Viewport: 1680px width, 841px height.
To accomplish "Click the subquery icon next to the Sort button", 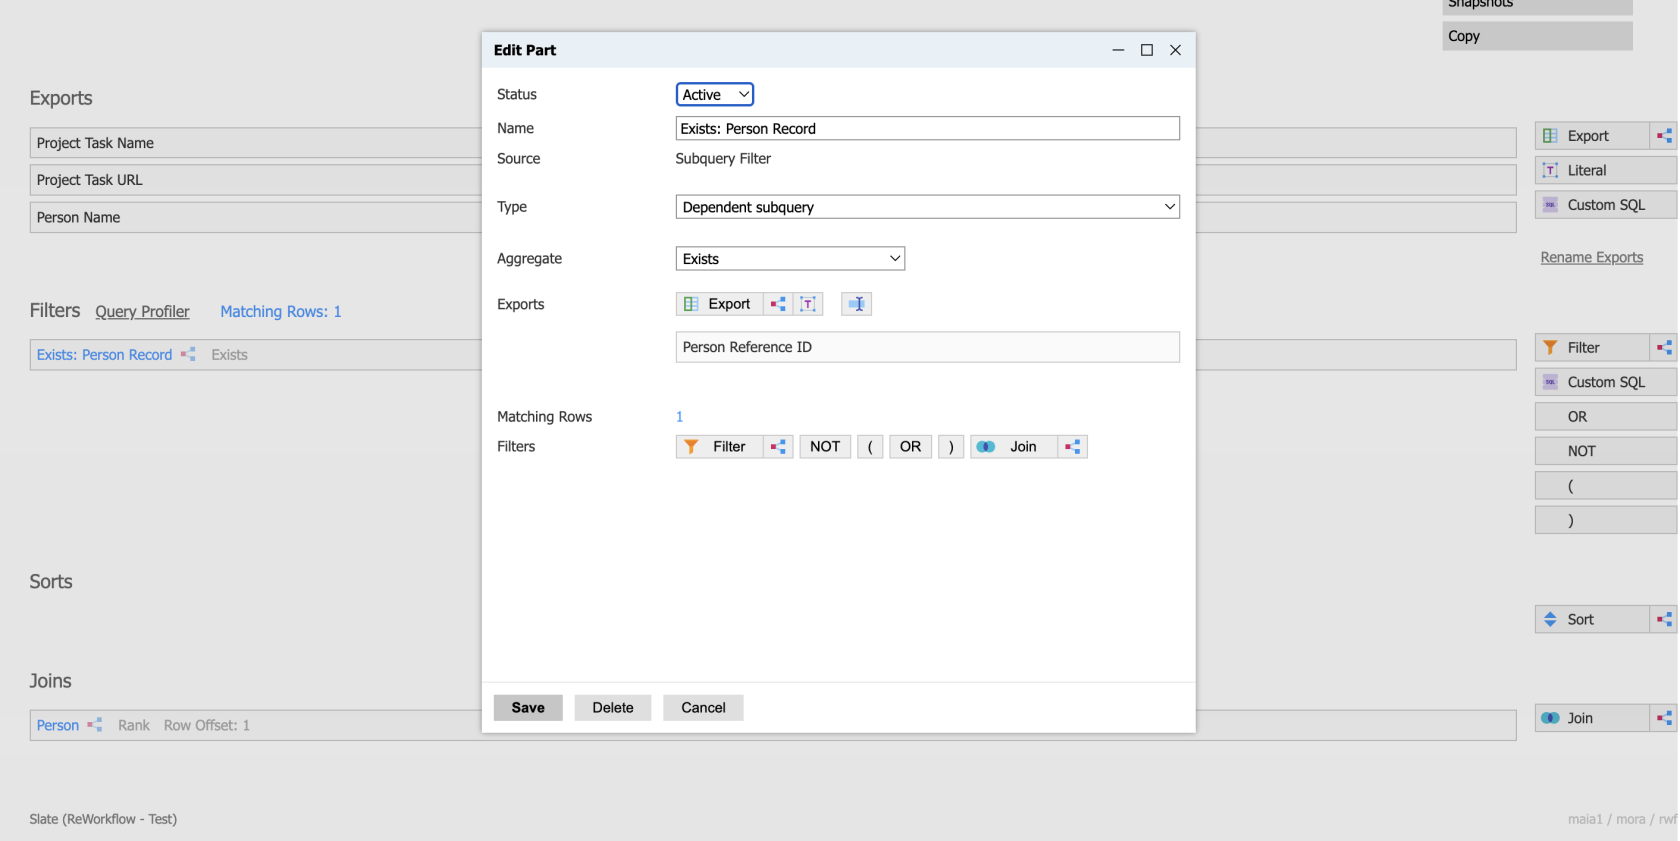I will click(x=1664, y=620).
